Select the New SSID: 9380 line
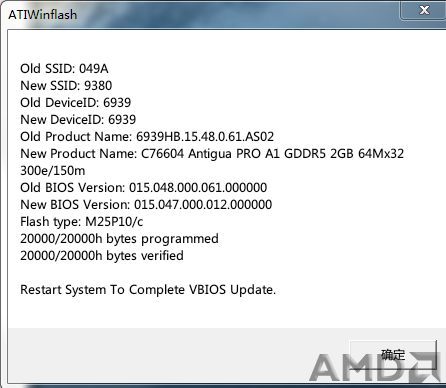The height and width of the screenshot is (388, 446). pyautogui.click(x=66, y=86)
